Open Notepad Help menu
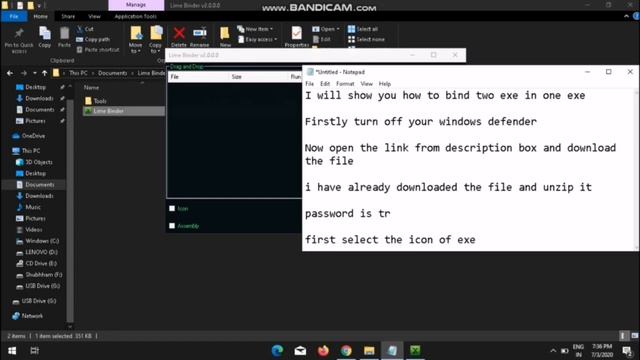 385,84
